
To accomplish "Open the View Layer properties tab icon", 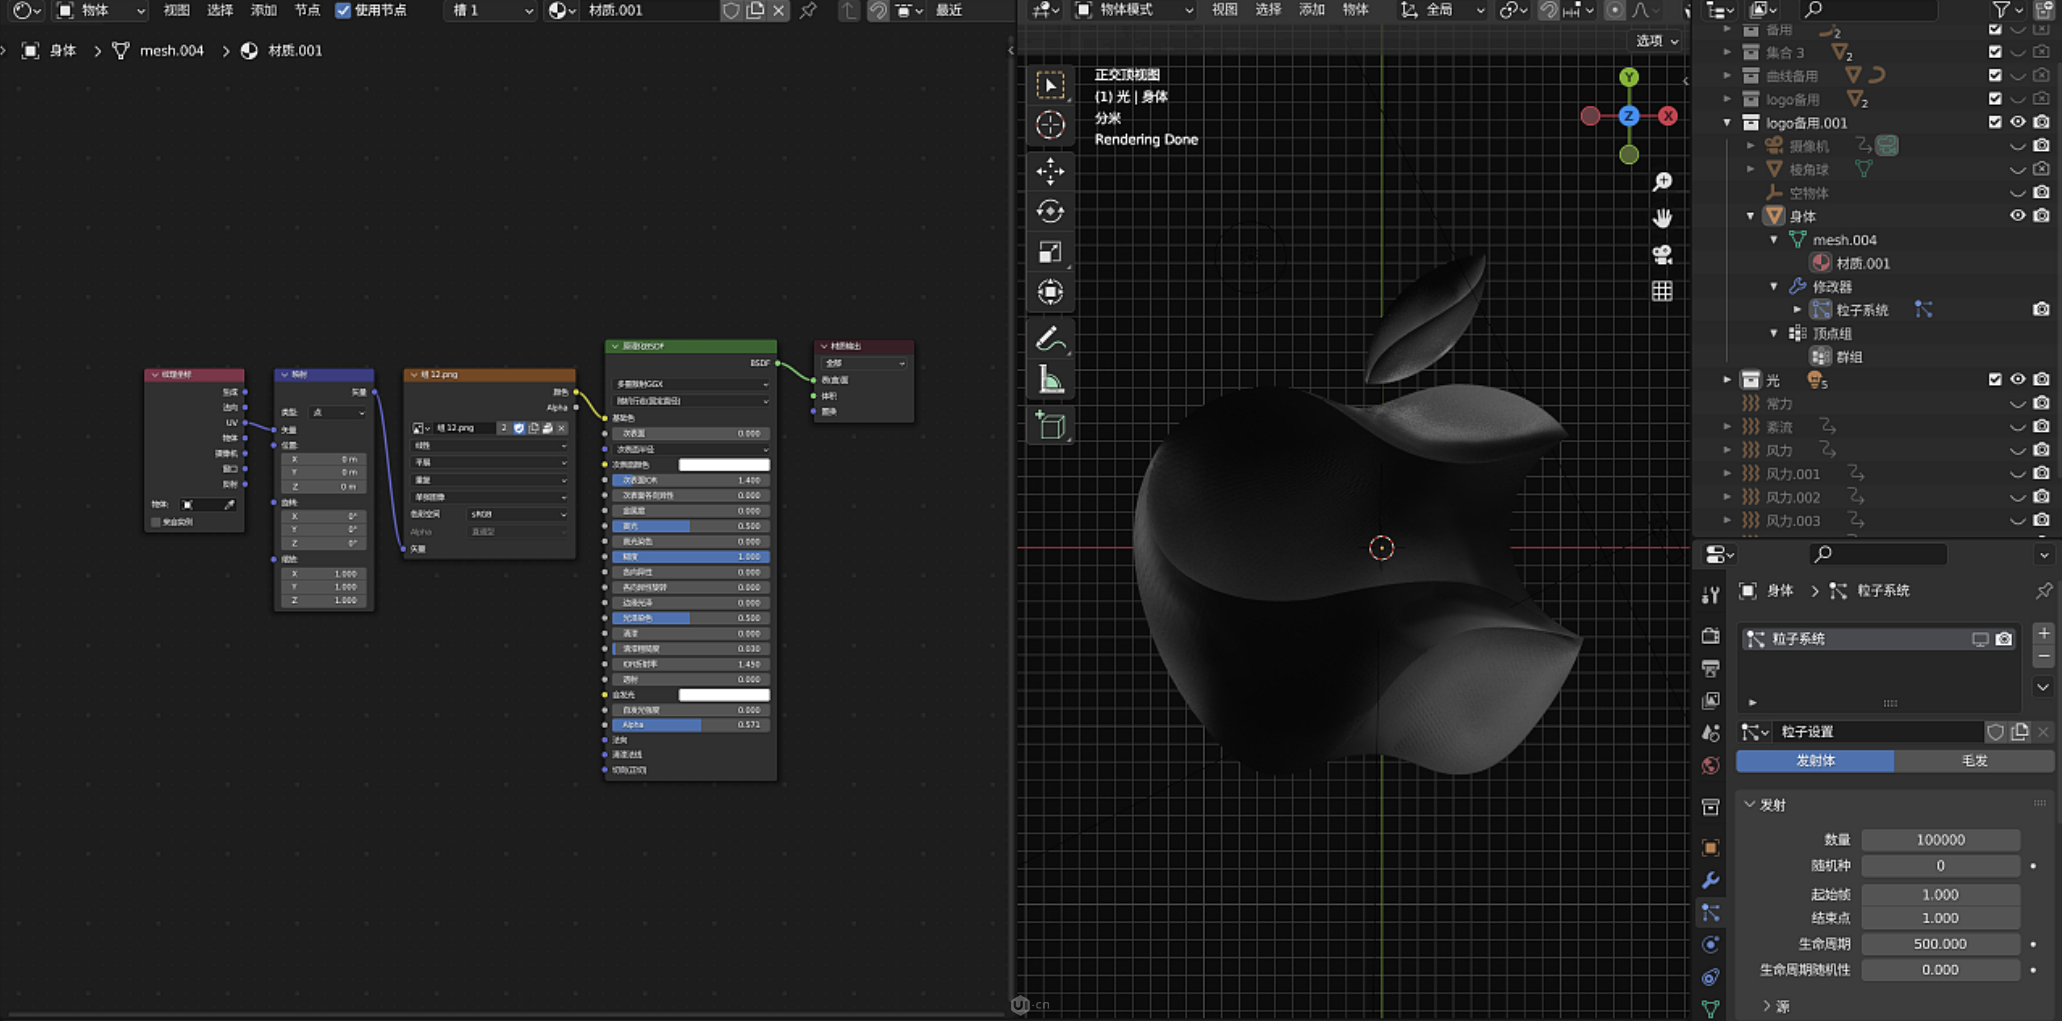I will tap(1711, 700).
